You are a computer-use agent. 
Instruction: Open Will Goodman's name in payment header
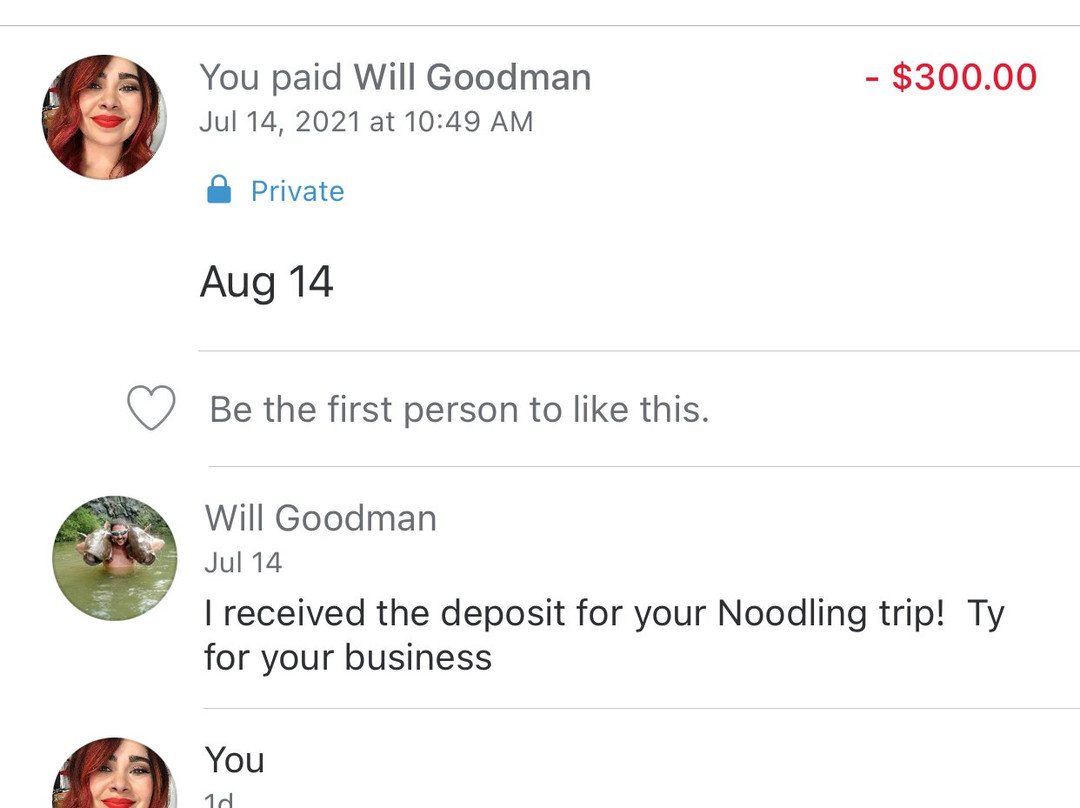coord(472,77)
